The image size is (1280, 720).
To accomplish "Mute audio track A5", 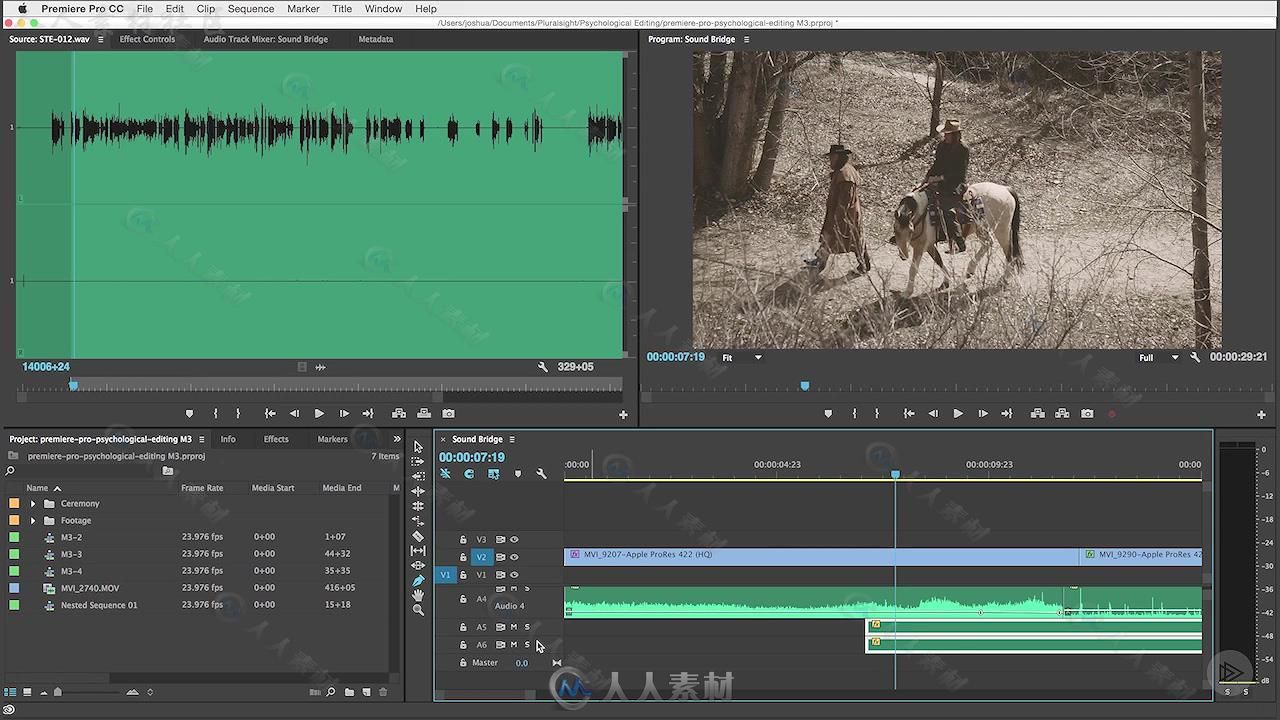I will 514,627.
